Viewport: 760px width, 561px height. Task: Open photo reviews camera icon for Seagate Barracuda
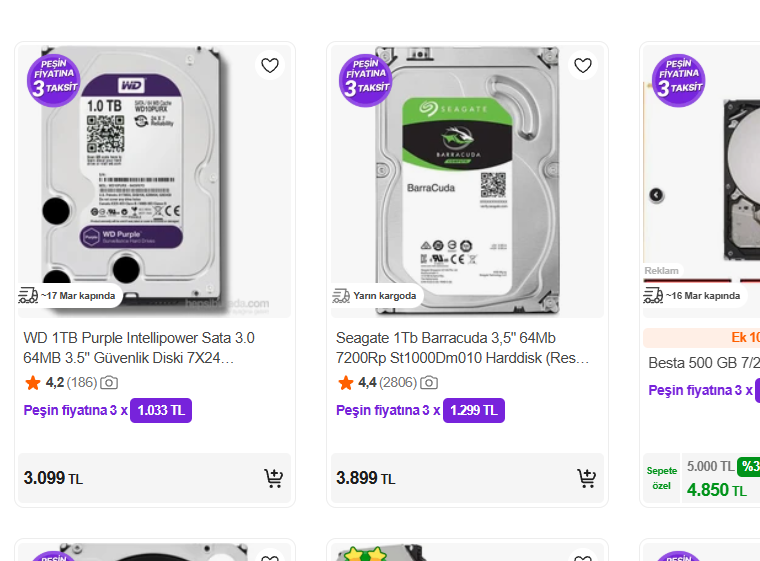pyautogui.click(x=429, y=382)
